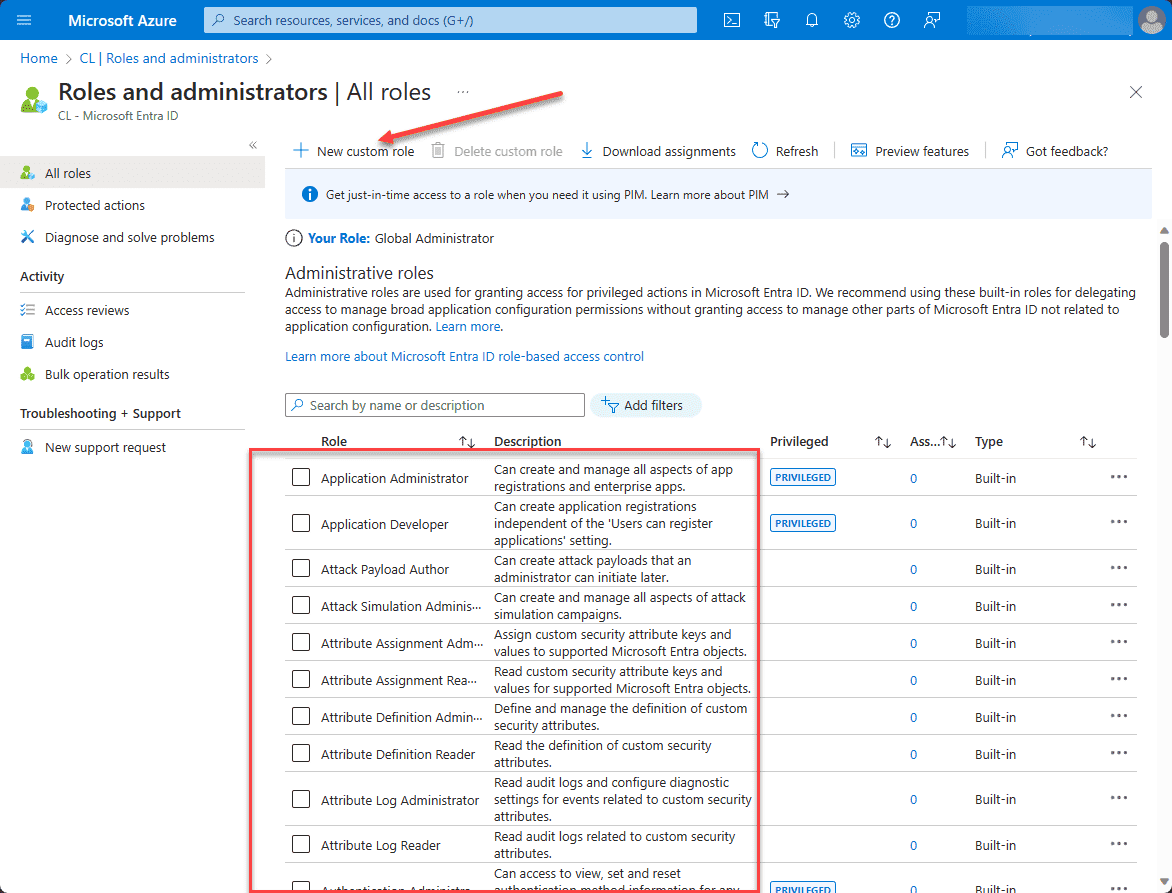Viewport: 1172px width, 893px height.
Task: Open the ellipsis menu for Attribute Assignment Administrator
Action: pos(1118,642)
